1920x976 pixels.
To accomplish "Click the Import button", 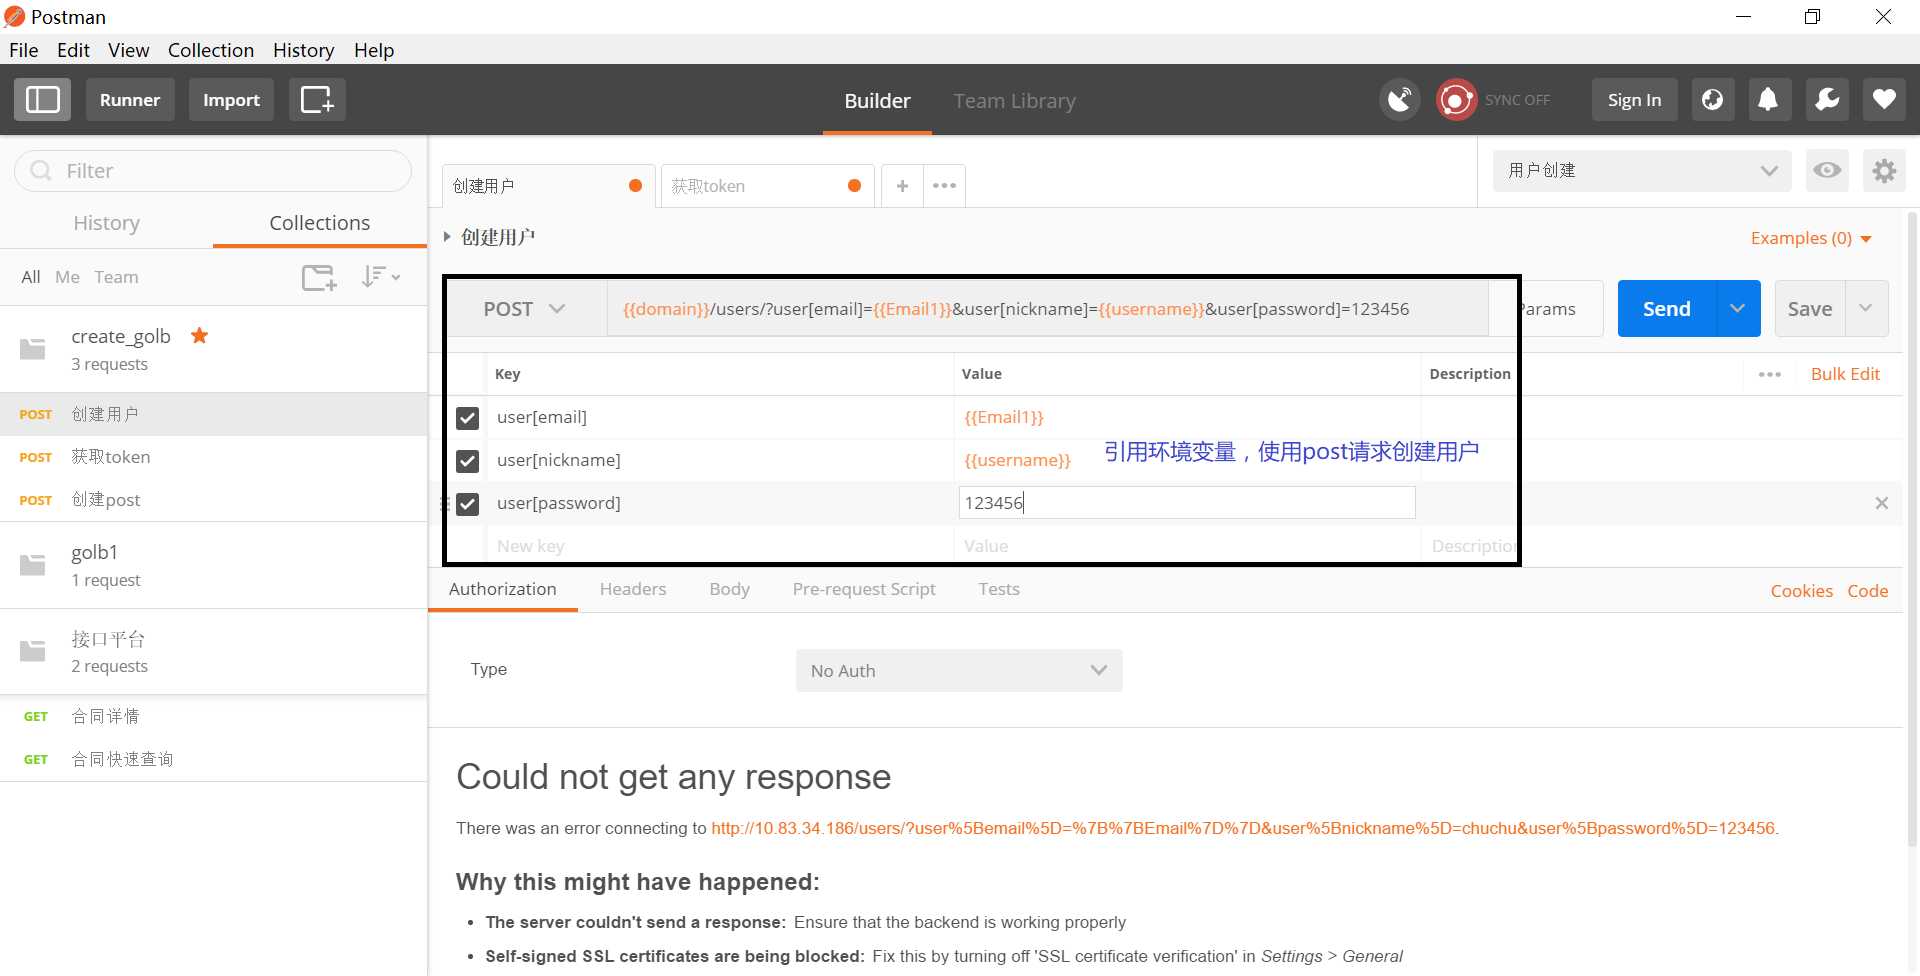I will click(x=231, y=100).
